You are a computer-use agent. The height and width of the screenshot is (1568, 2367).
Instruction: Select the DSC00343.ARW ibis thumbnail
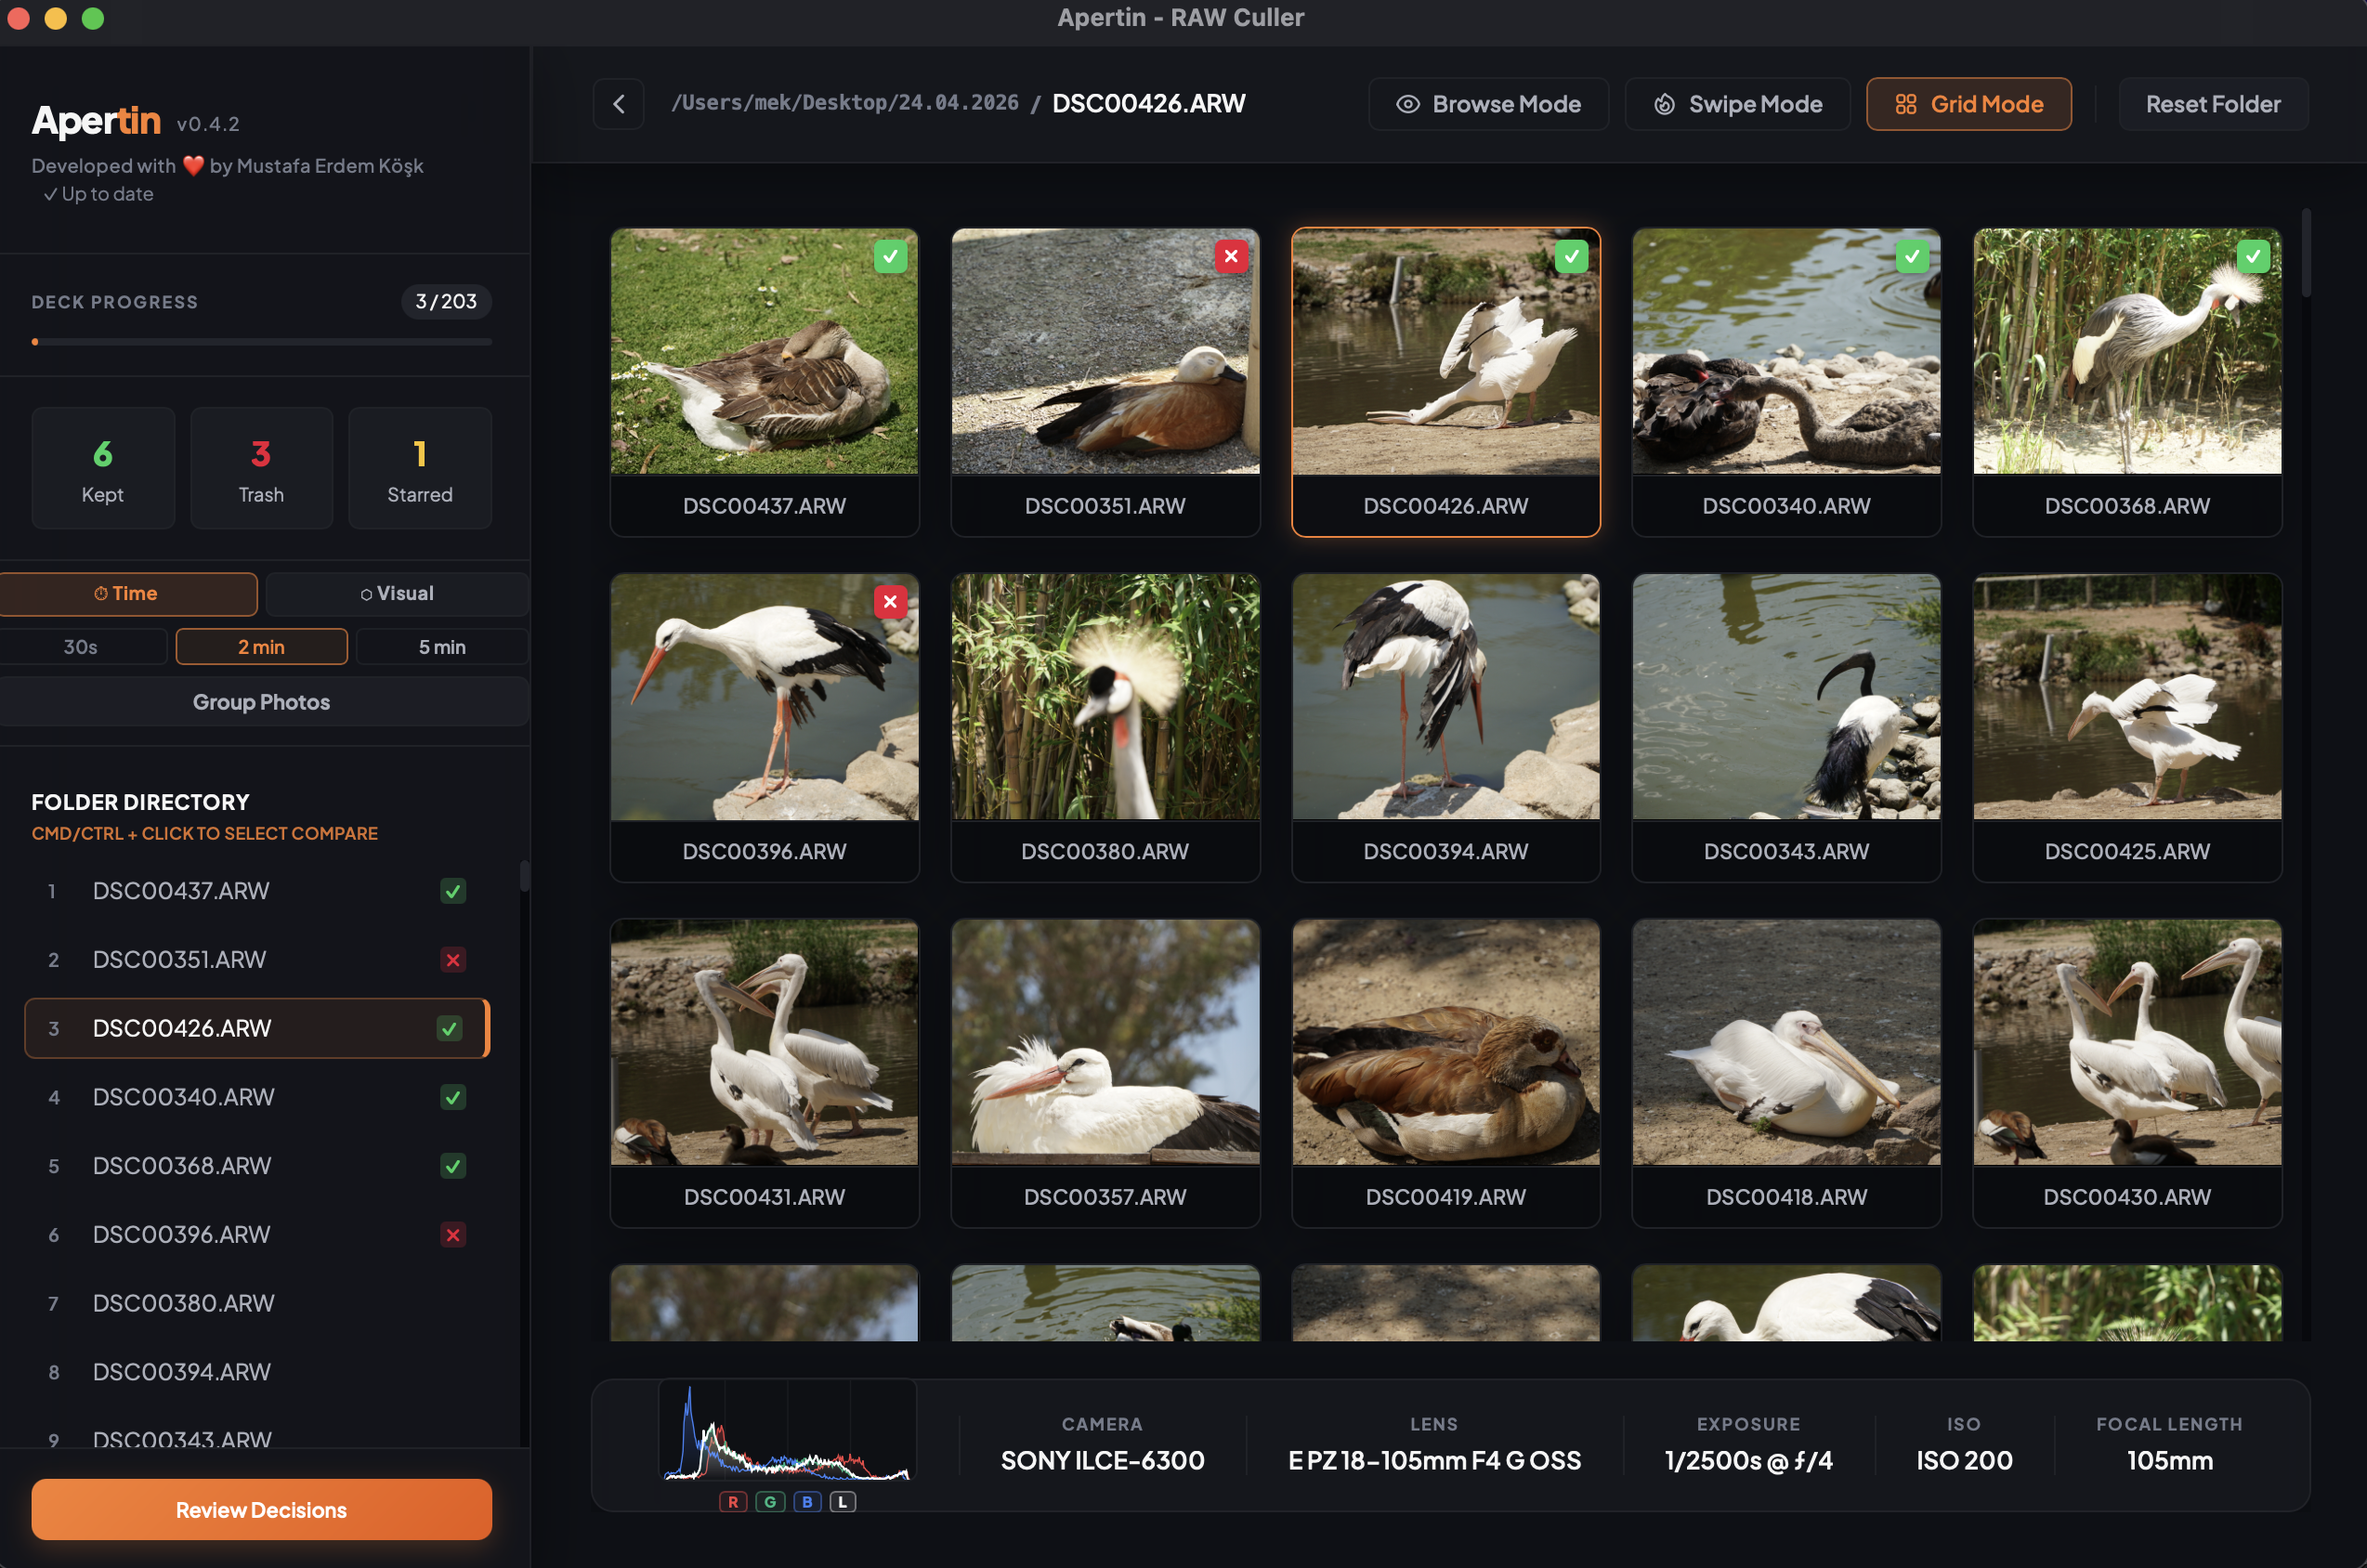coord(1786,697)
